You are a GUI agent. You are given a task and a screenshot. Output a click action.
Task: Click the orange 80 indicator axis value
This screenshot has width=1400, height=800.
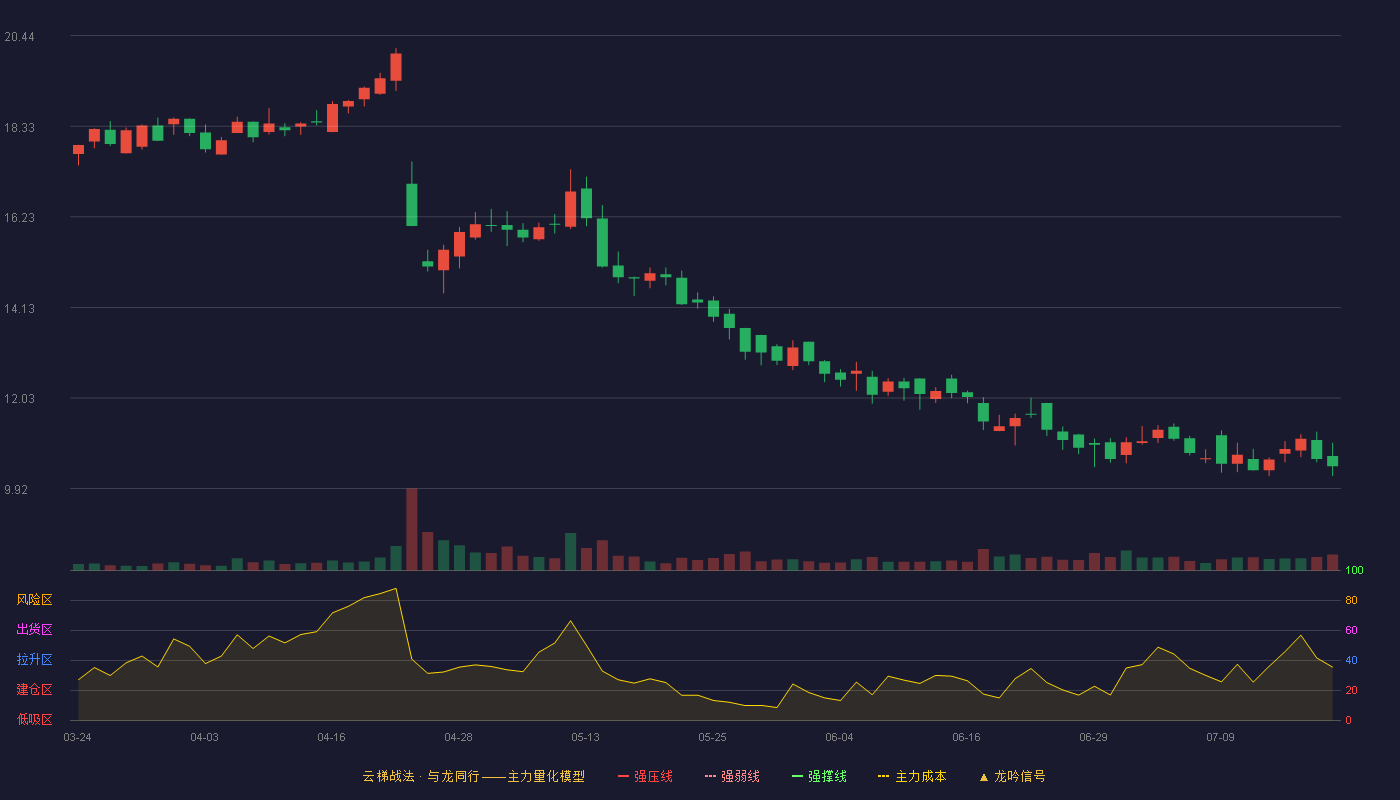pos(1351,600)
